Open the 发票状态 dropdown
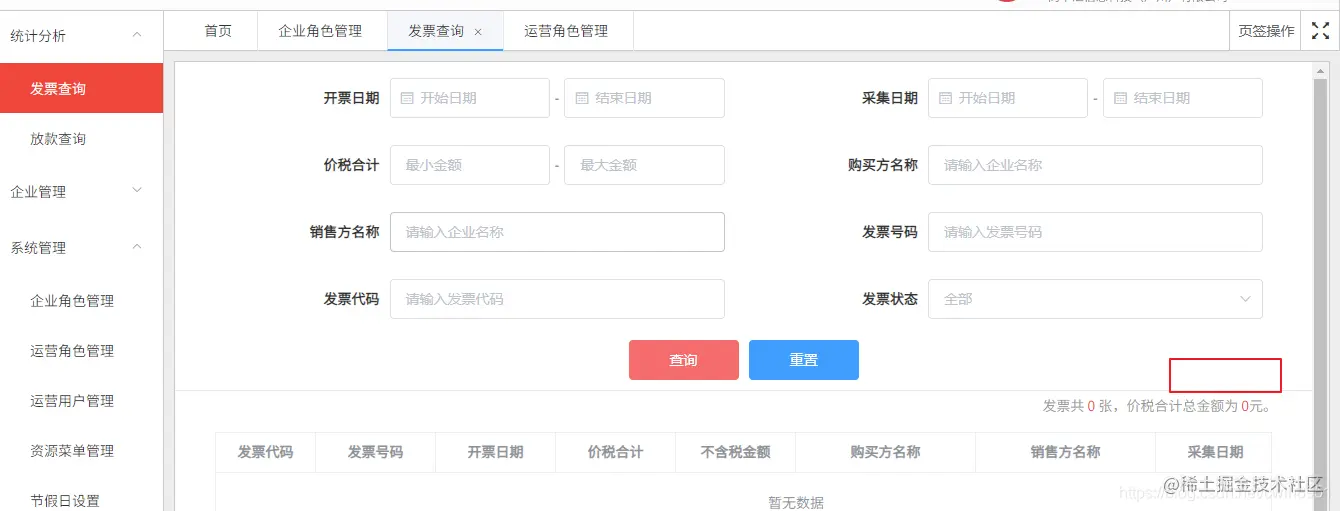The image size is (1340, 511). pos(1095,299)
